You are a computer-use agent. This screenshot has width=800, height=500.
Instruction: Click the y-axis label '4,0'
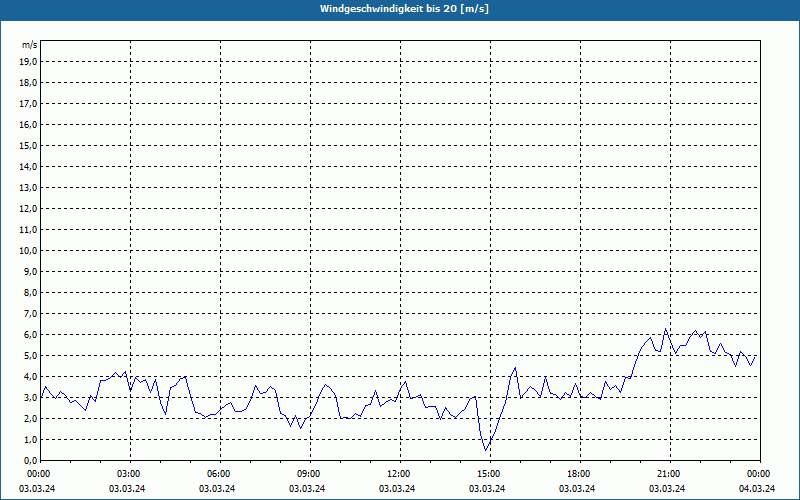point(31,377)
